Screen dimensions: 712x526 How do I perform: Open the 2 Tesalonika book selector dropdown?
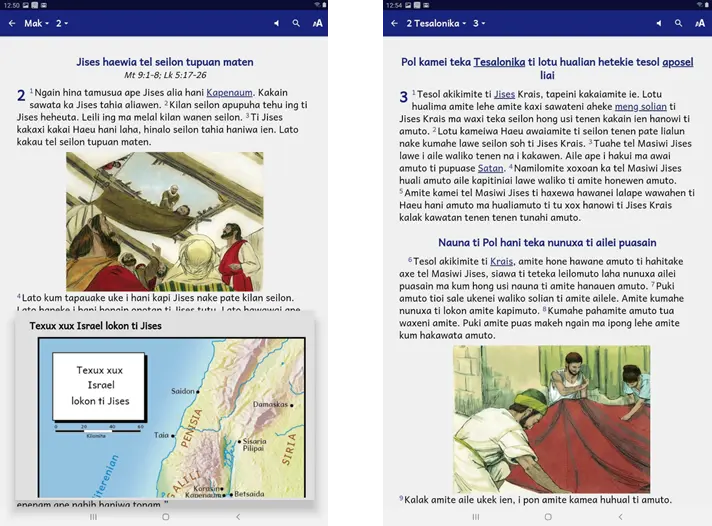[x=436, y=23]
